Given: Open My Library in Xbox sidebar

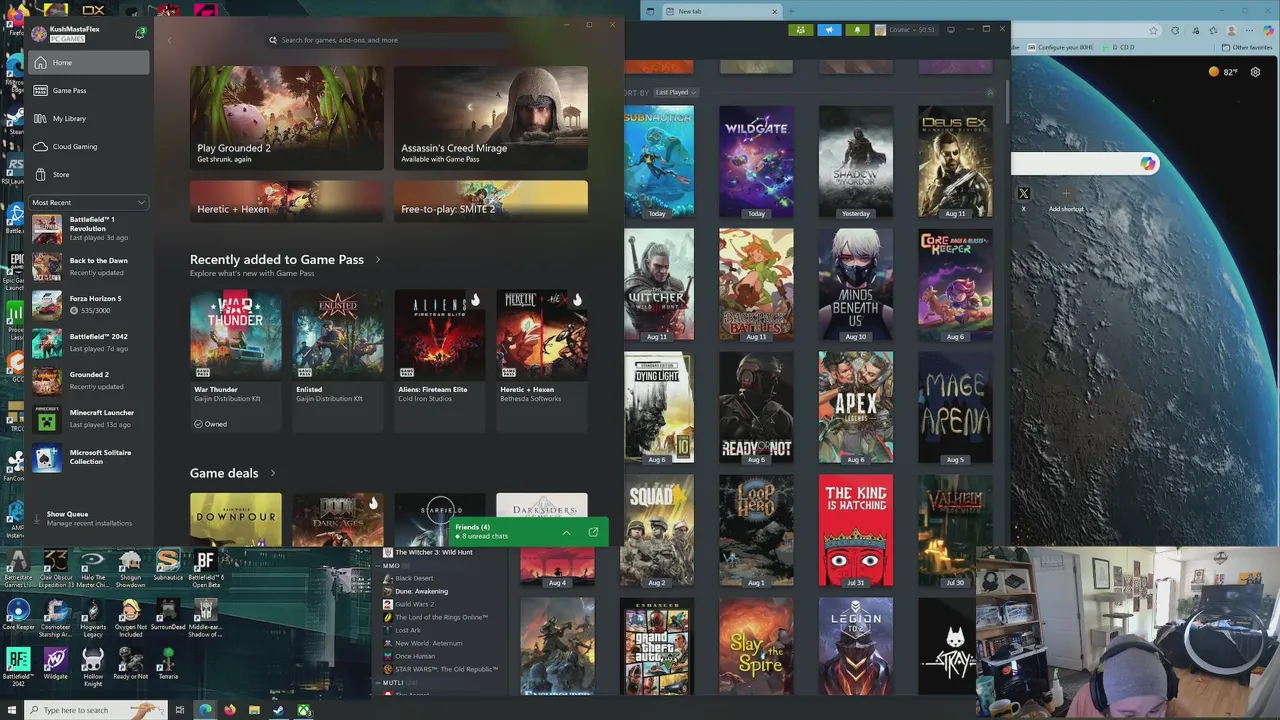Looking at the screenshot, I should [89, 118].
